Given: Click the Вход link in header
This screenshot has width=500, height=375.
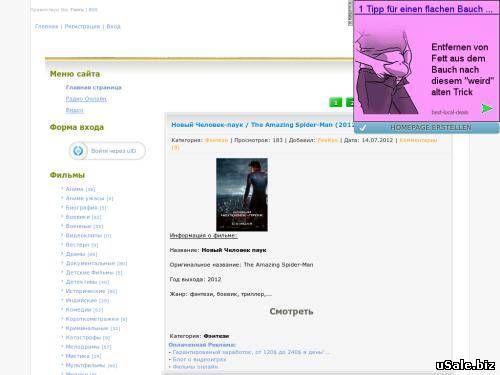Looking at the screenshot, I should coord(113,26).
